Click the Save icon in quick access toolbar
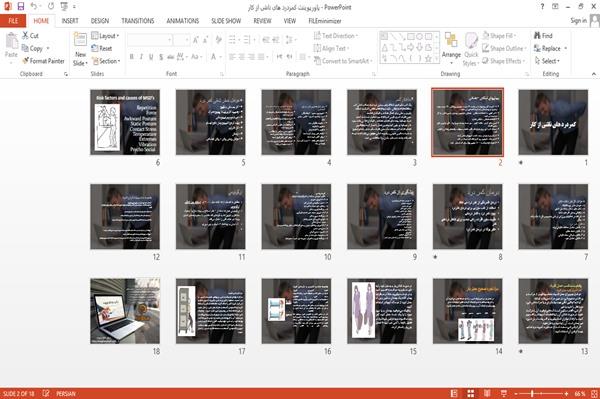This screenshot has width=600, height=399. (21, 7)
